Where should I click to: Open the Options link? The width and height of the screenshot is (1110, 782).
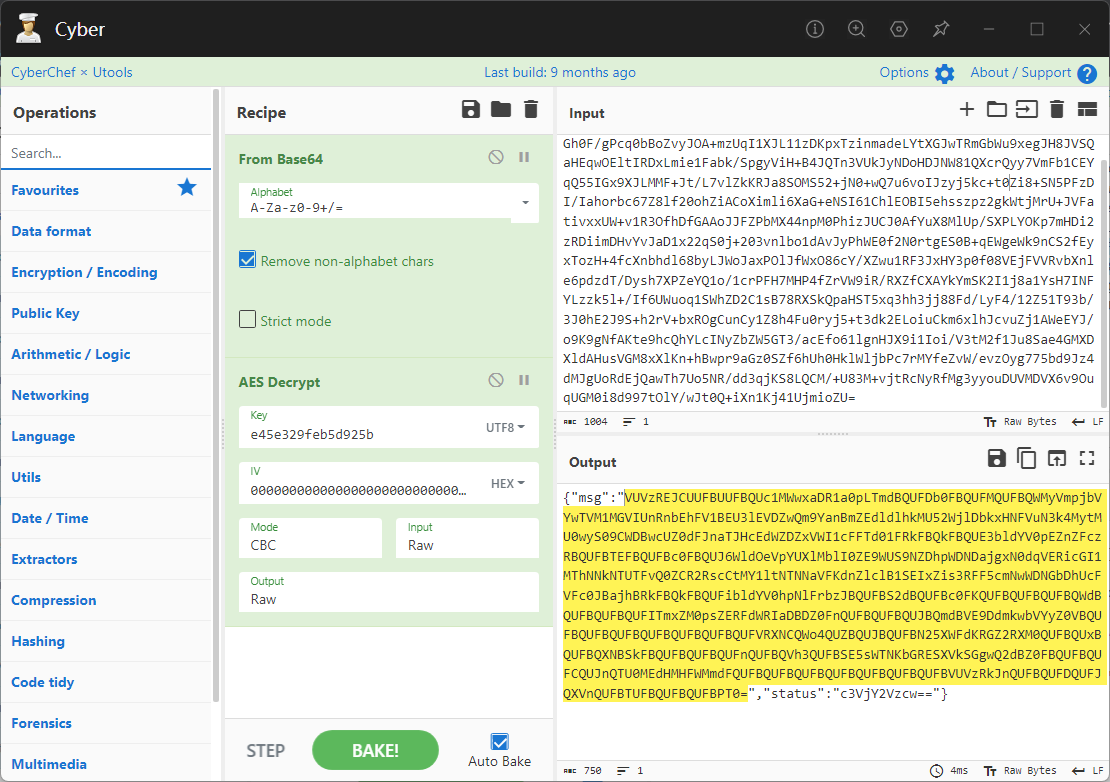[904, 72]
